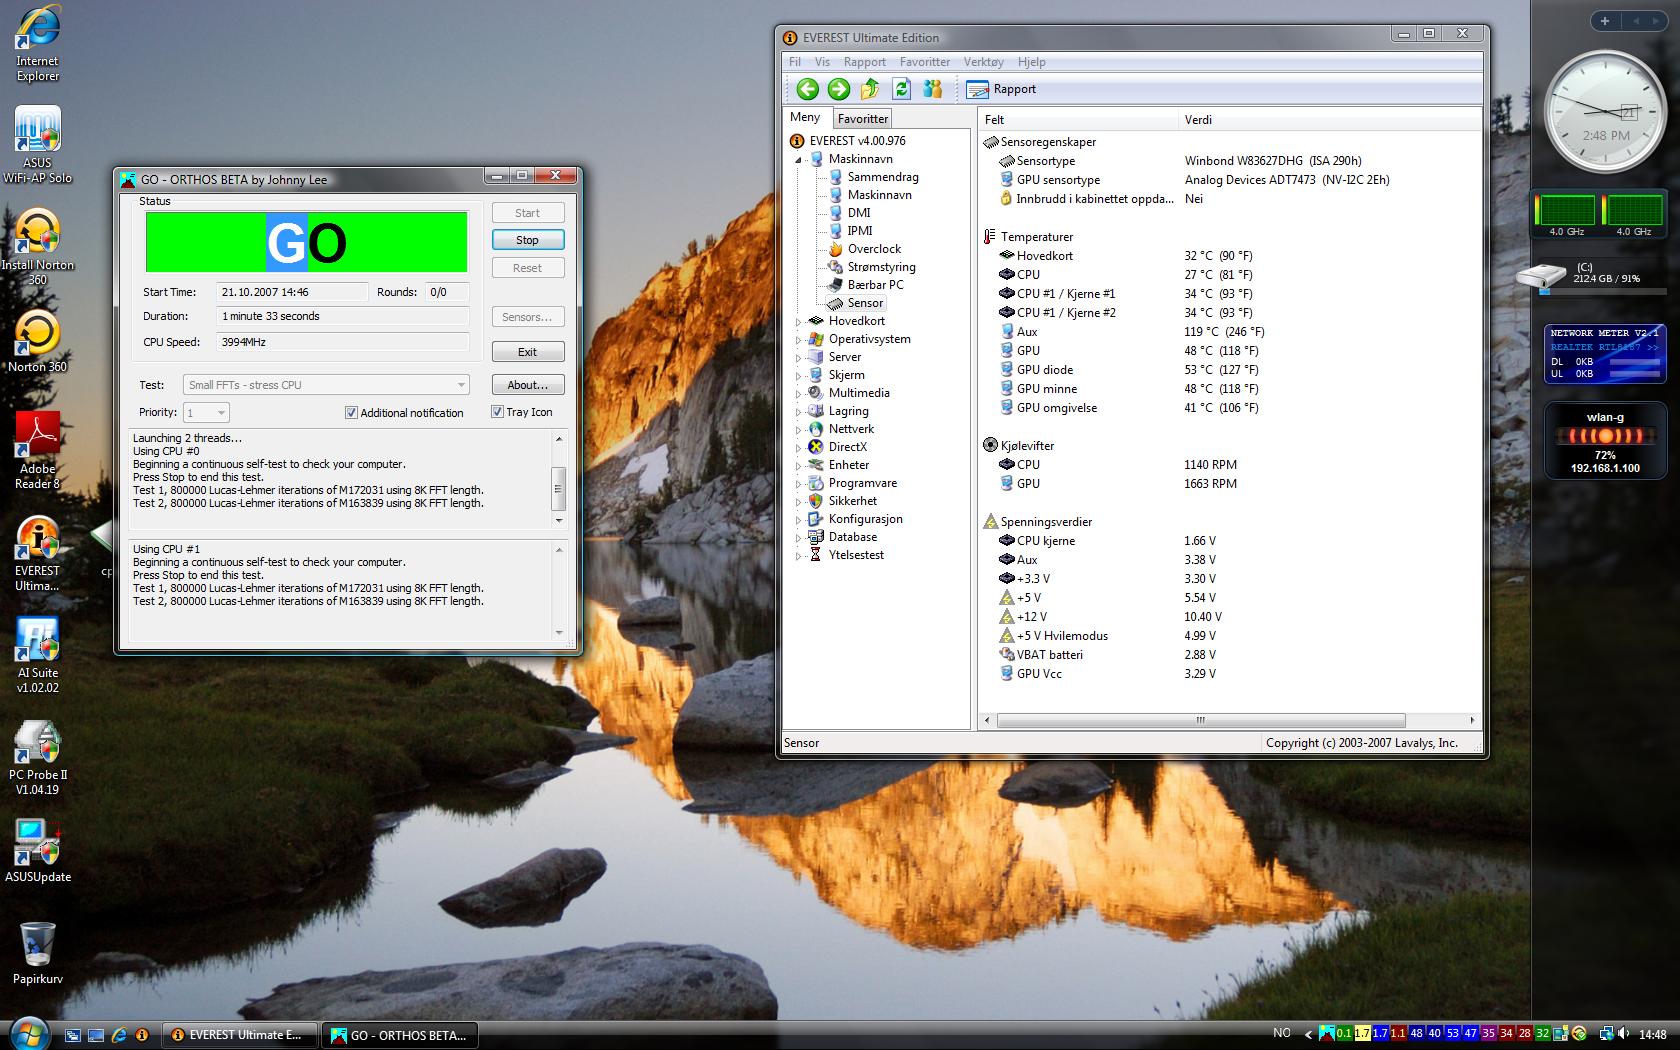Select the Norton 360 desktop icon
The width and height of the screenshot is (1680, 1050).
pos(37,340)
